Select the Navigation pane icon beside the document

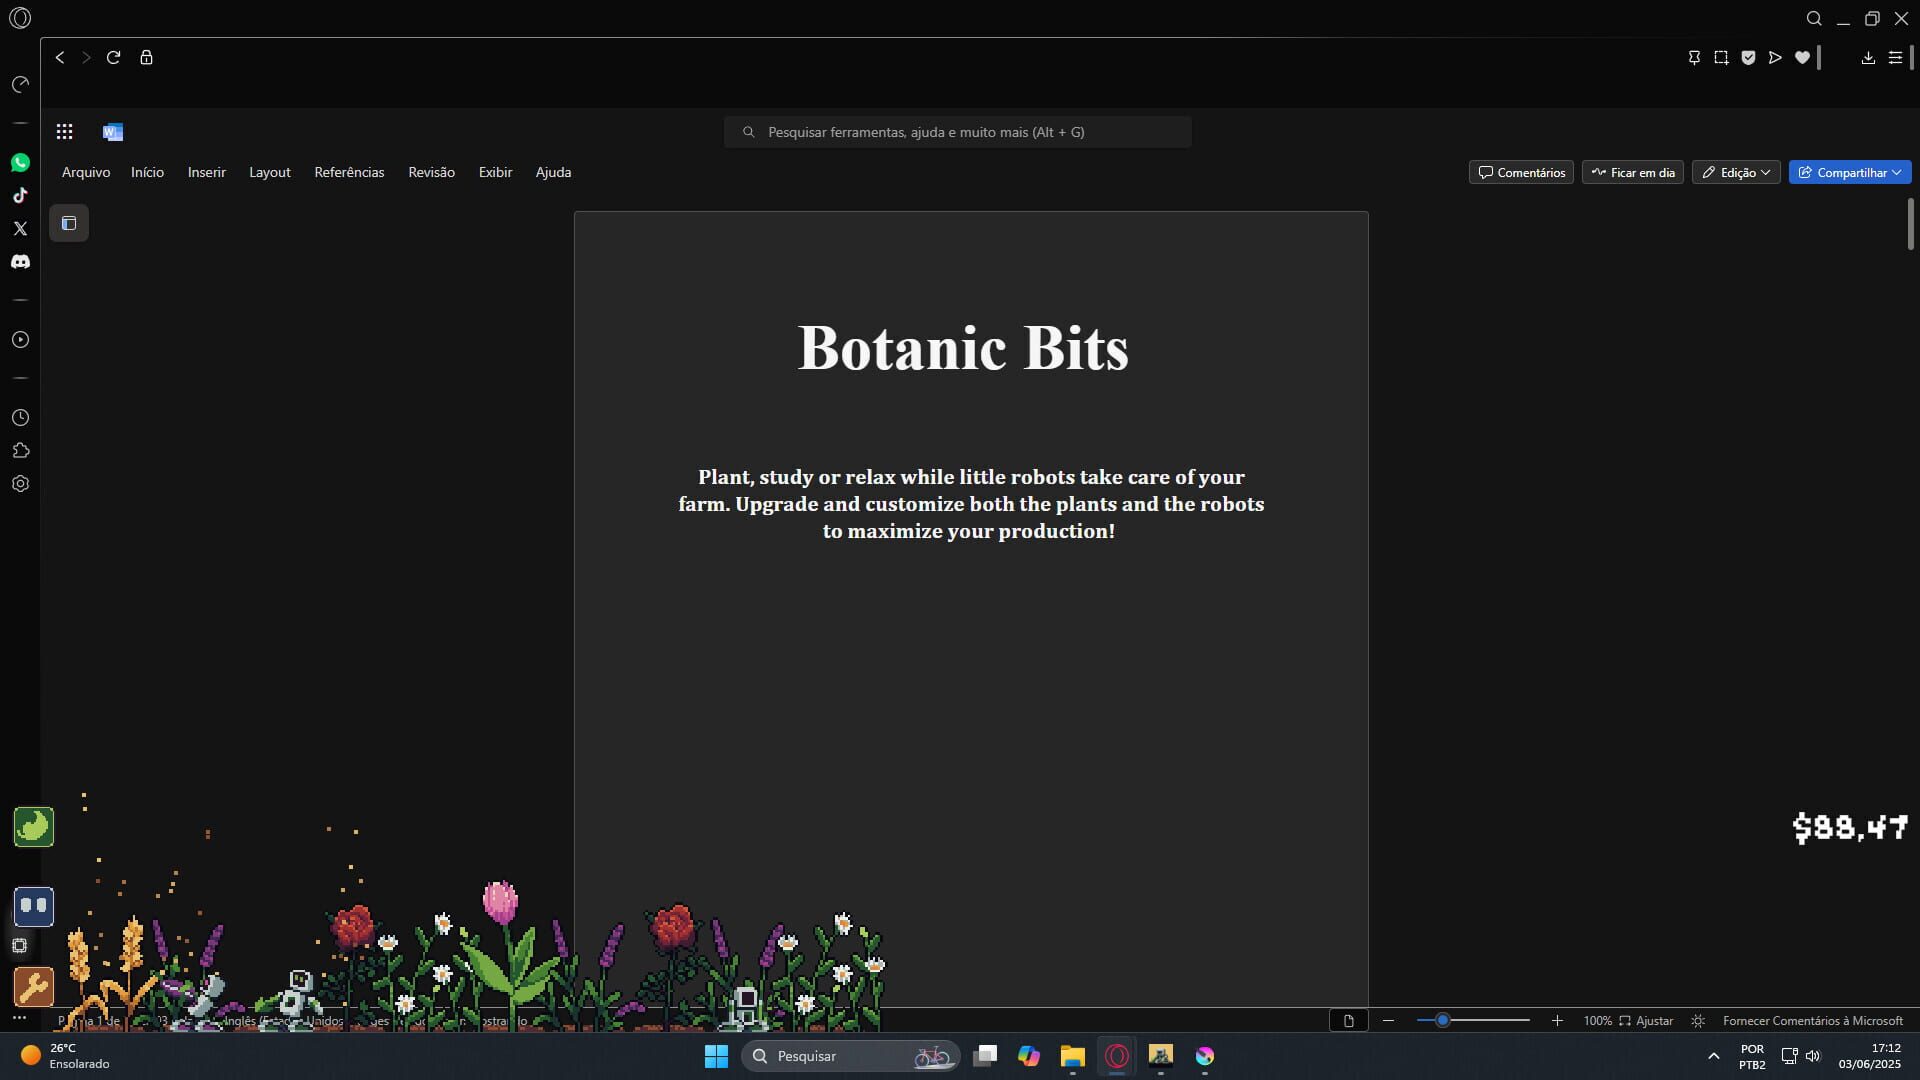(68, 223)
